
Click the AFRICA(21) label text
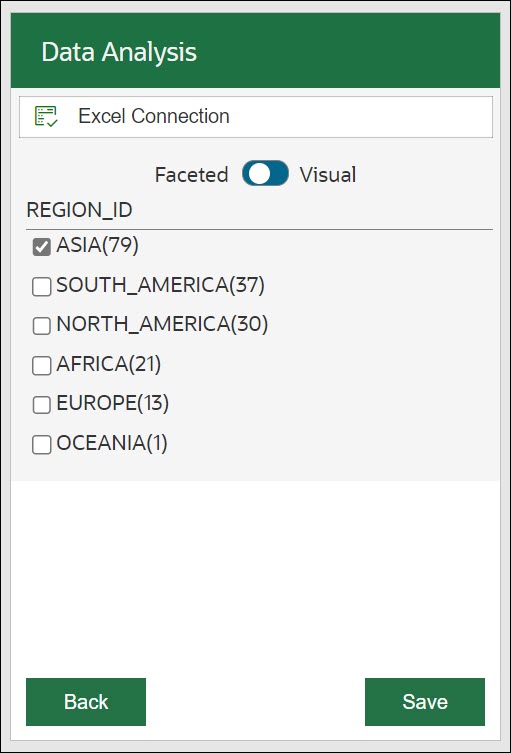[x=109, y=364]
